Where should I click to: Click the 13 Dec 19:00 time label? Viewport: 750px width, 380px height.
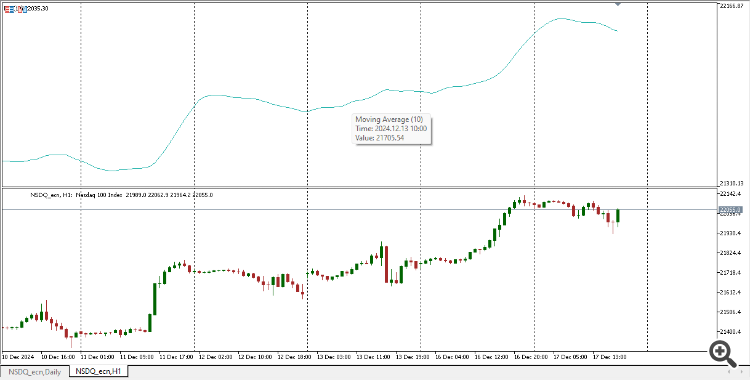pos(413,357)
